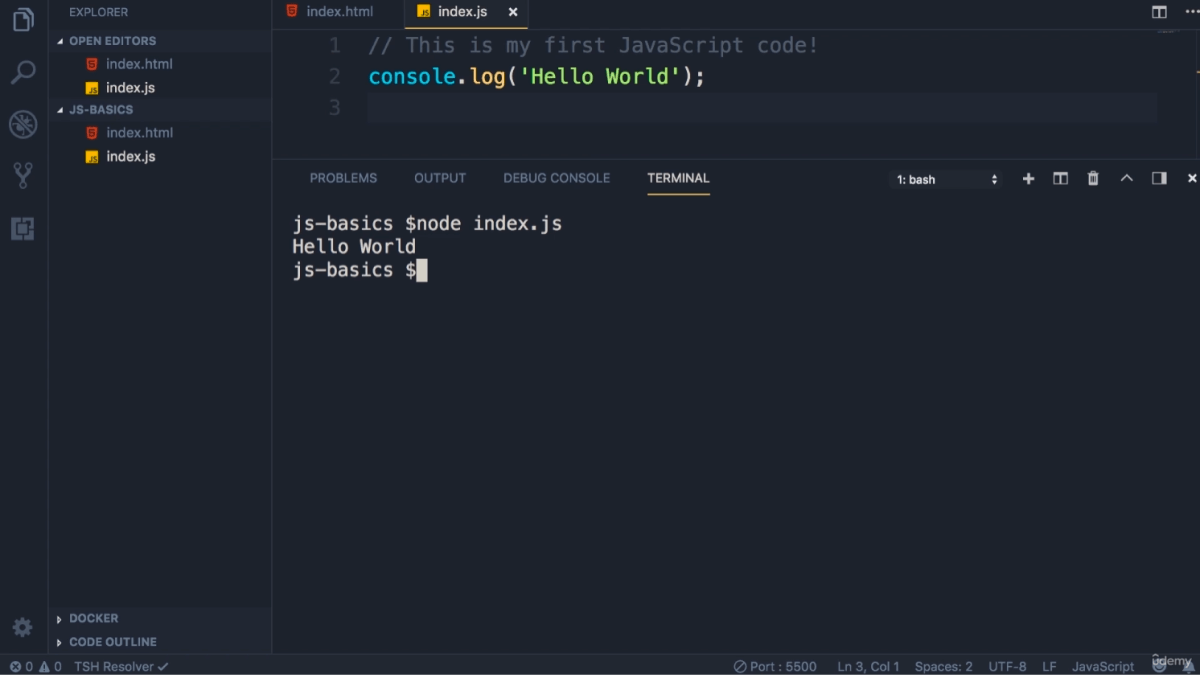Image resolution: width=1200 pixels, height=675 pixels.
Task: Kill the terminal using the trash icon
Action: 1092,178
